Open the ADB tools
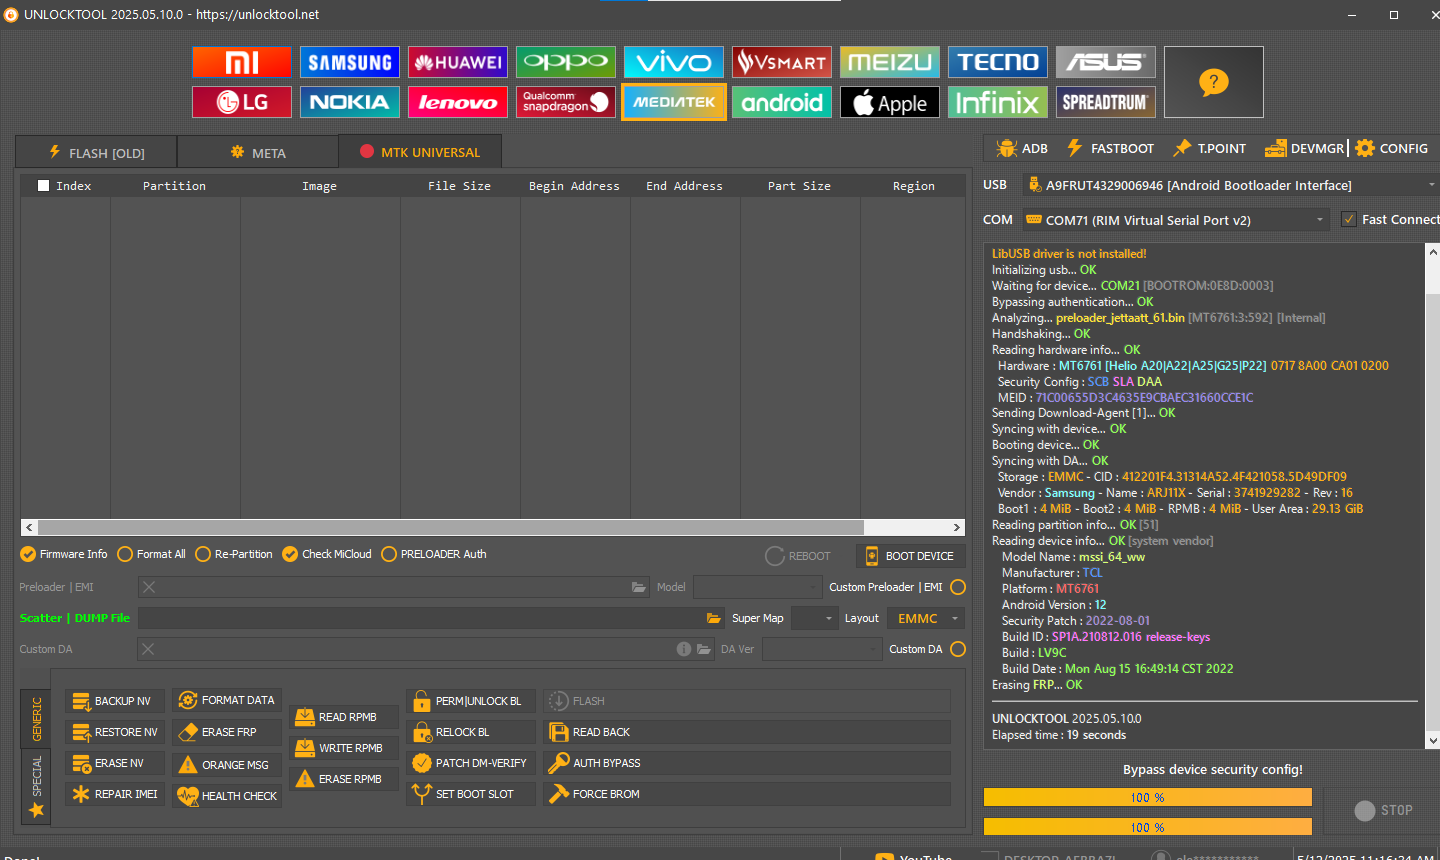Screen dimensions: 1440x860 pos(1022,148)
